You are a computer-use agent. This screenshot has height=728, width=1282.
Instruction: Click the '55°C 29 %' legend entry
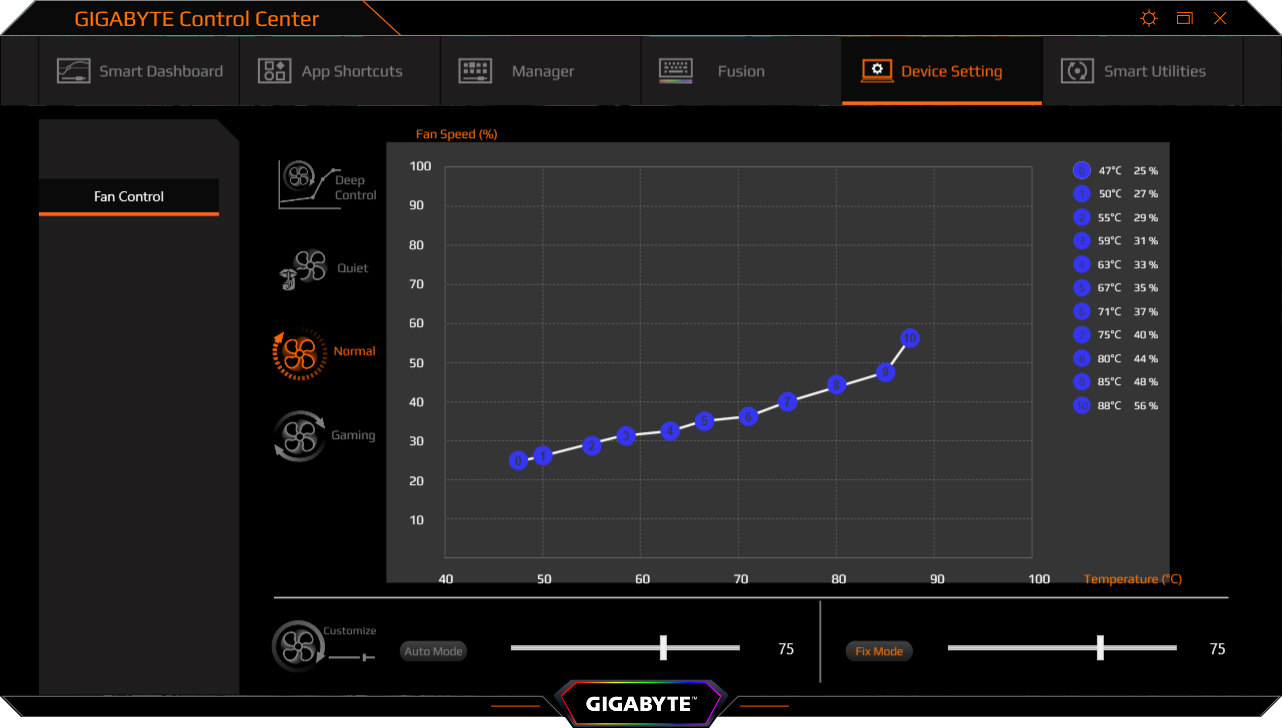(1116, 218)
